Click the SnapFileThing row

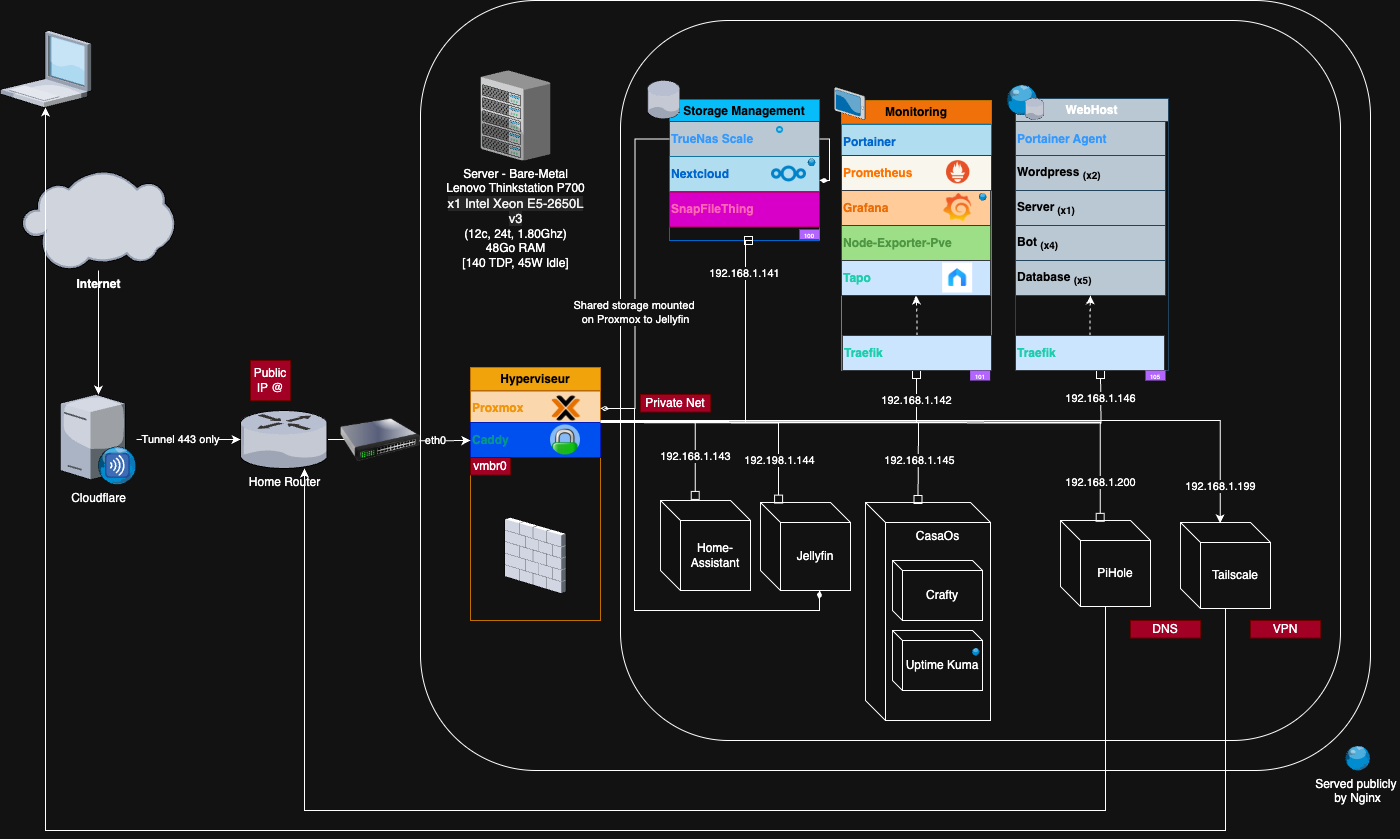744,209
